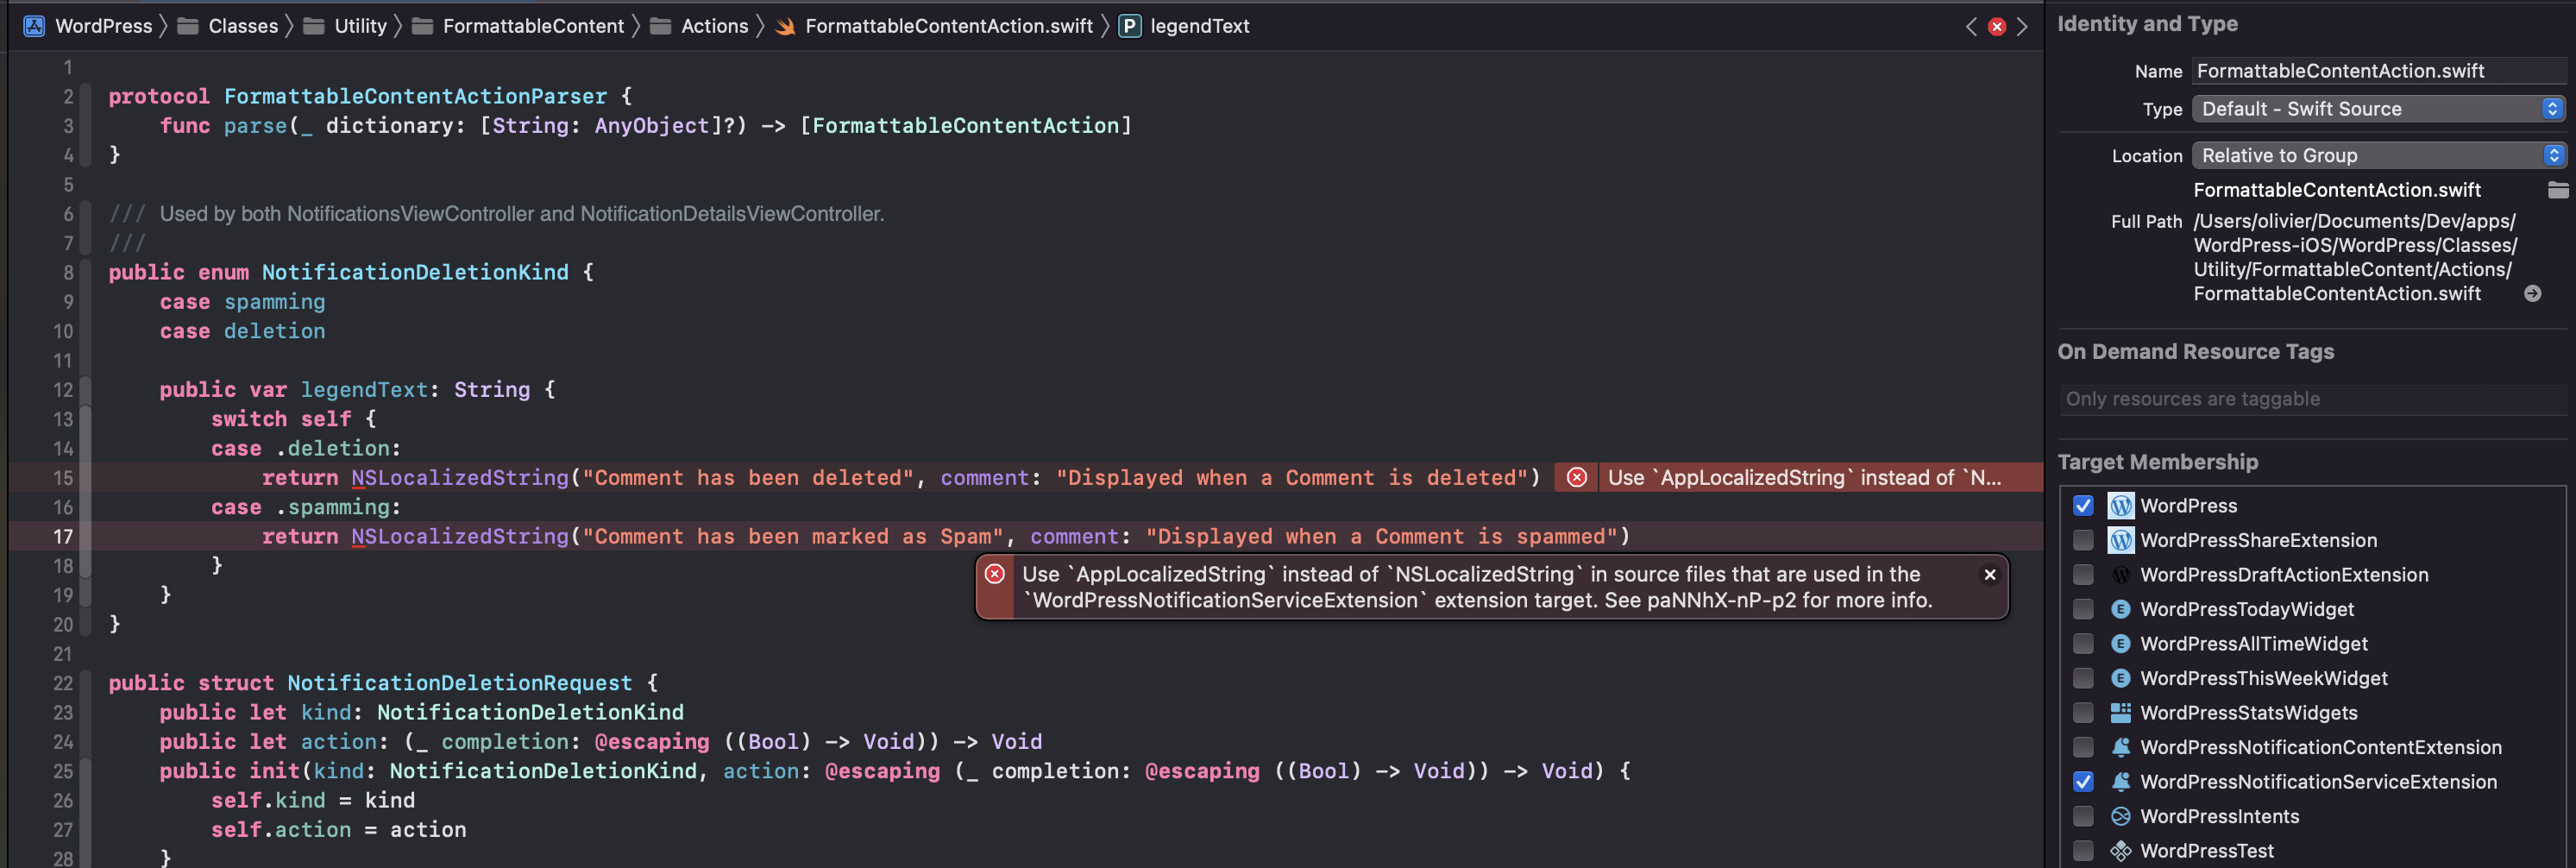The height and width of the screenshot is (868, 2576).
Task: Click line number 12 in the editor gutter
Action: pyautogui.click(x=62, y=390)
